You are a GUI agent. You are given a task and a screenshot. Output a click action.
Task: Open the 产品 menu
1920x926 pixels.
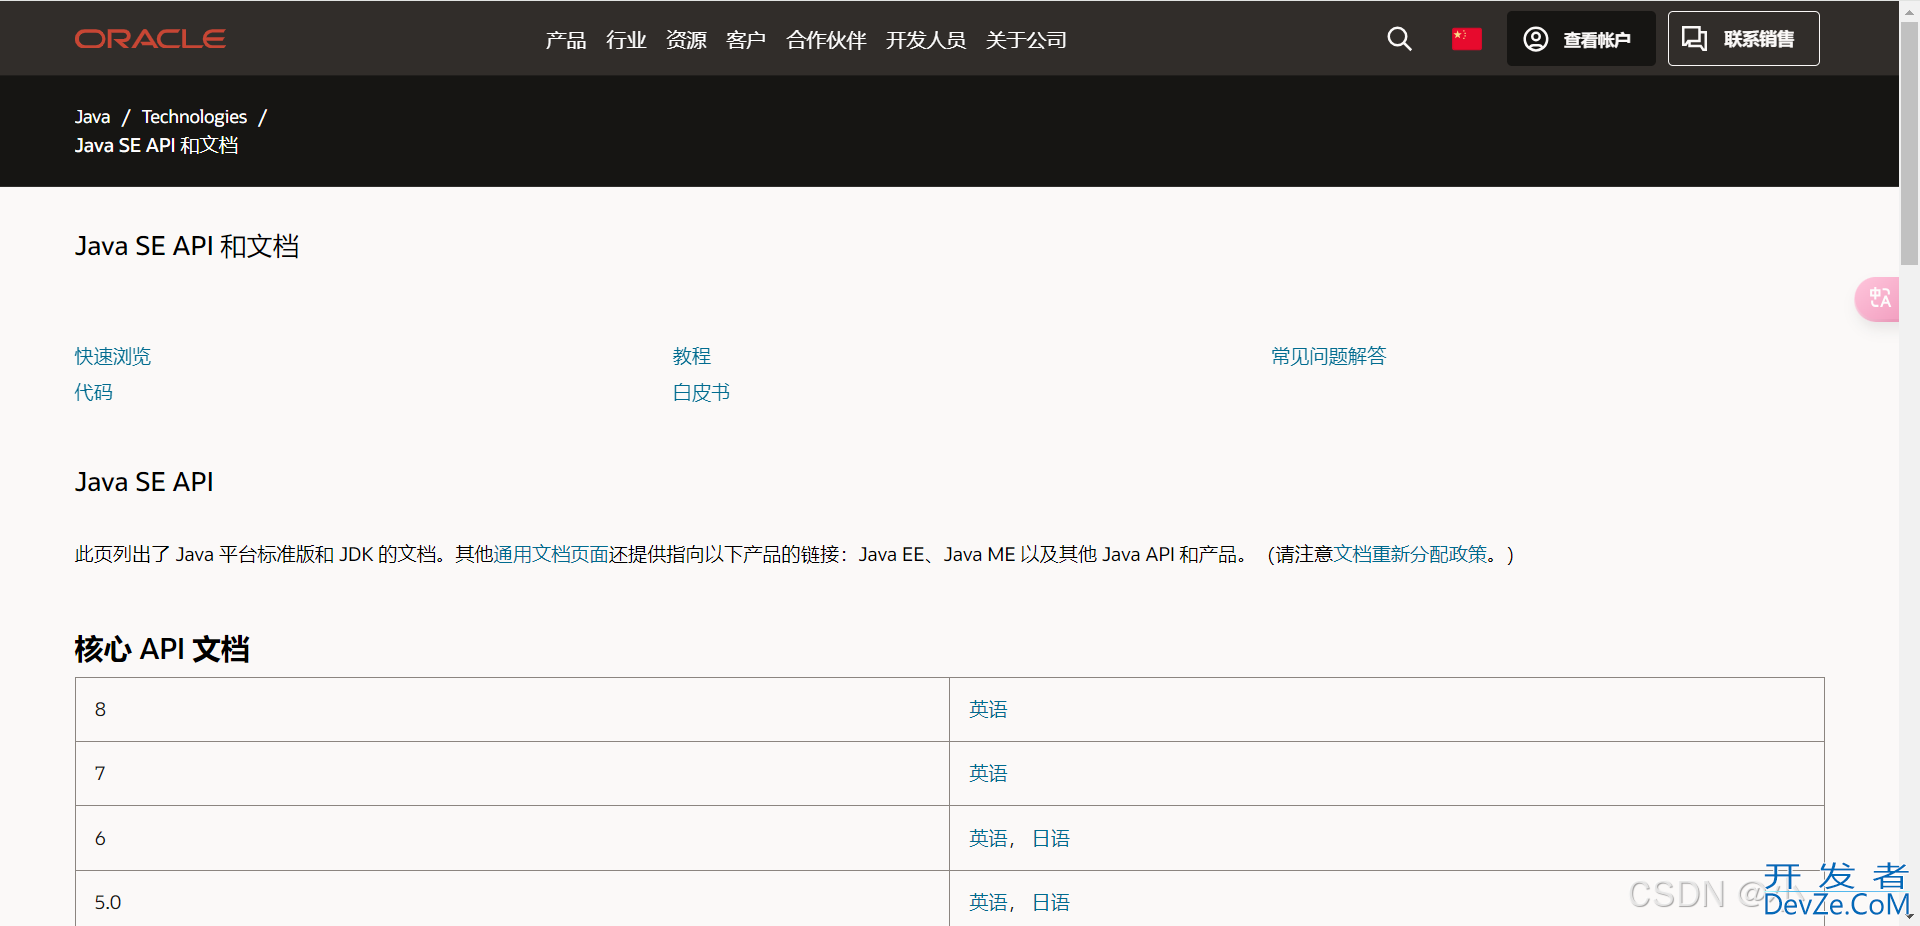[565, 40]
